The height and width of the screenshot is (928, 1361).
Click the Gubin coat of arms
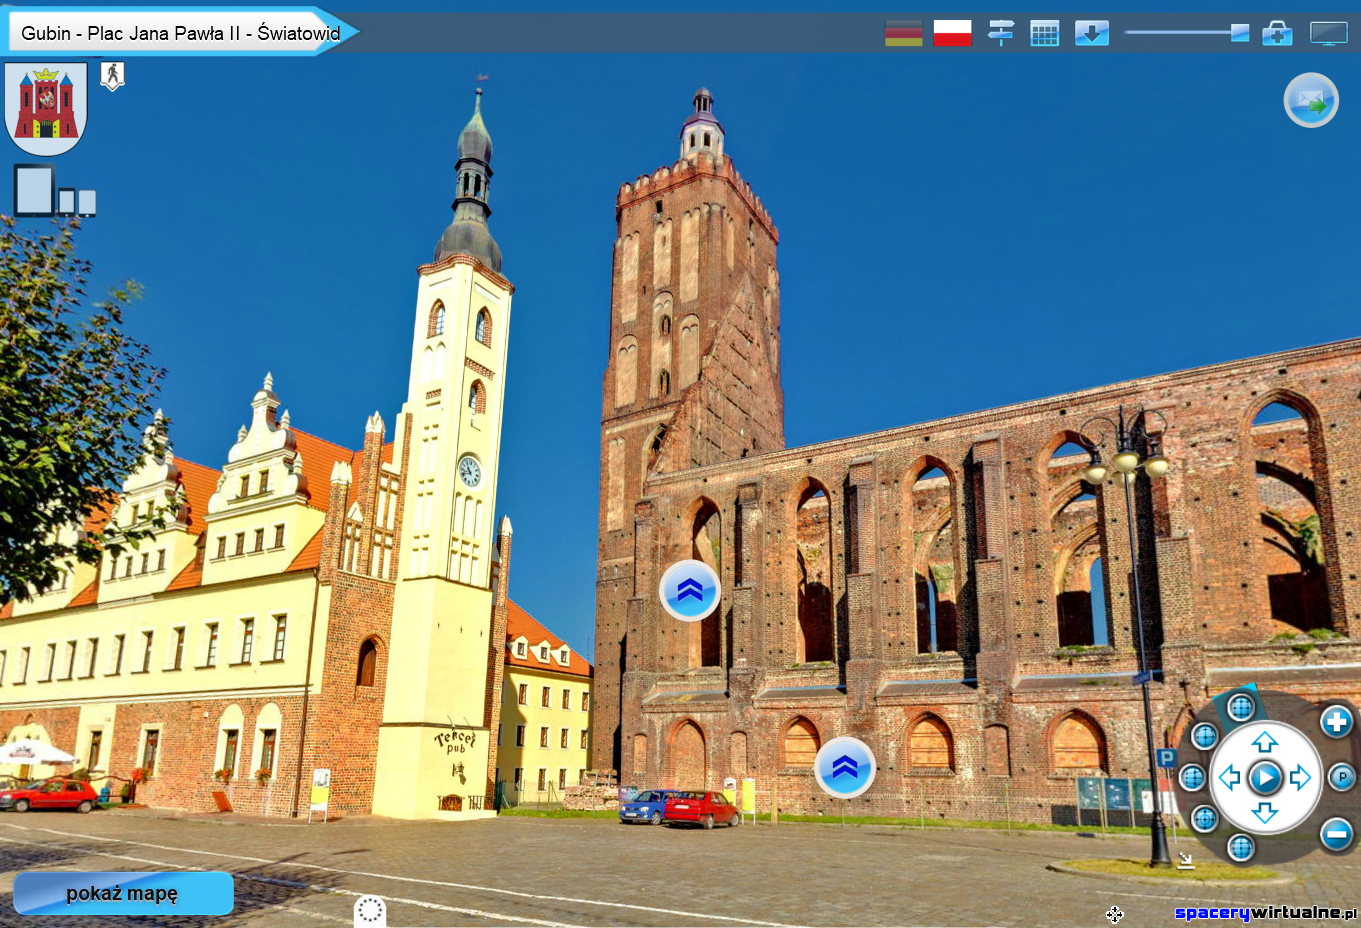coord(46,107)
